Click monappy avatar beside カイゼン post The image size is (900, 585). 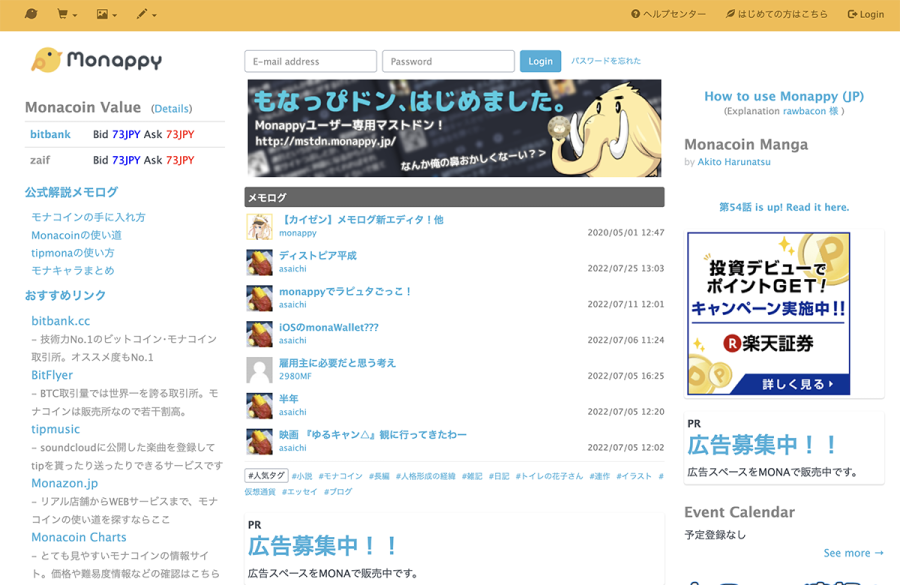259,226
